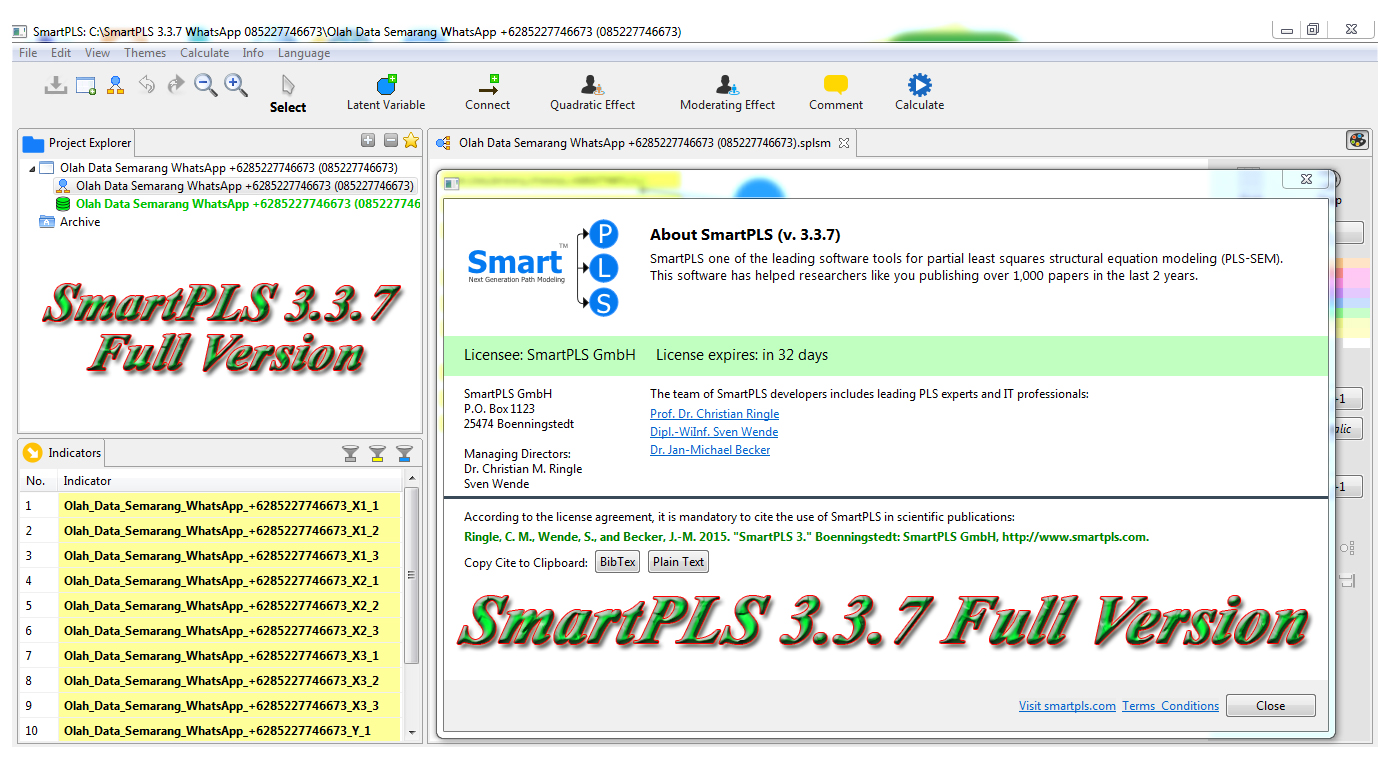The width and height of the screenshot is (1381, 781).
Task: Select the Project Explorer tab
Action: point(76,143)
